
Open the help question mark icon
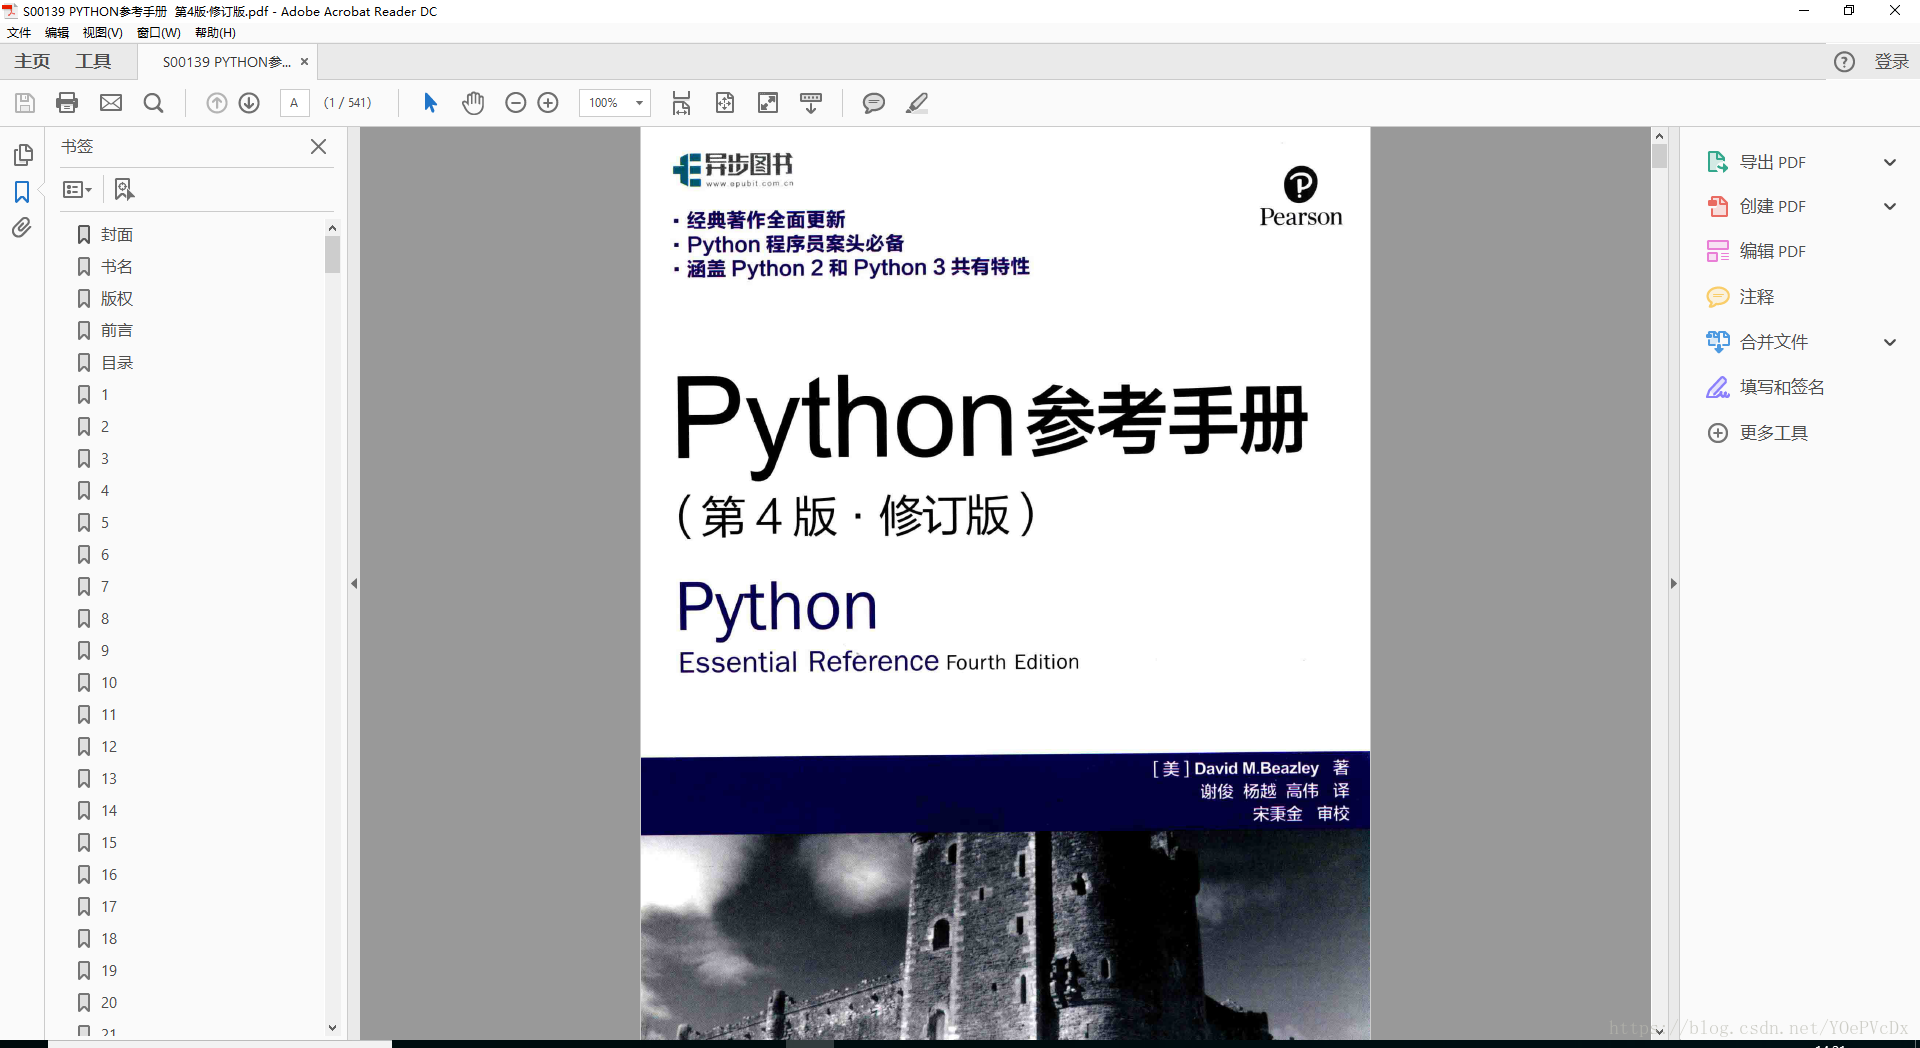point(1845,62)
